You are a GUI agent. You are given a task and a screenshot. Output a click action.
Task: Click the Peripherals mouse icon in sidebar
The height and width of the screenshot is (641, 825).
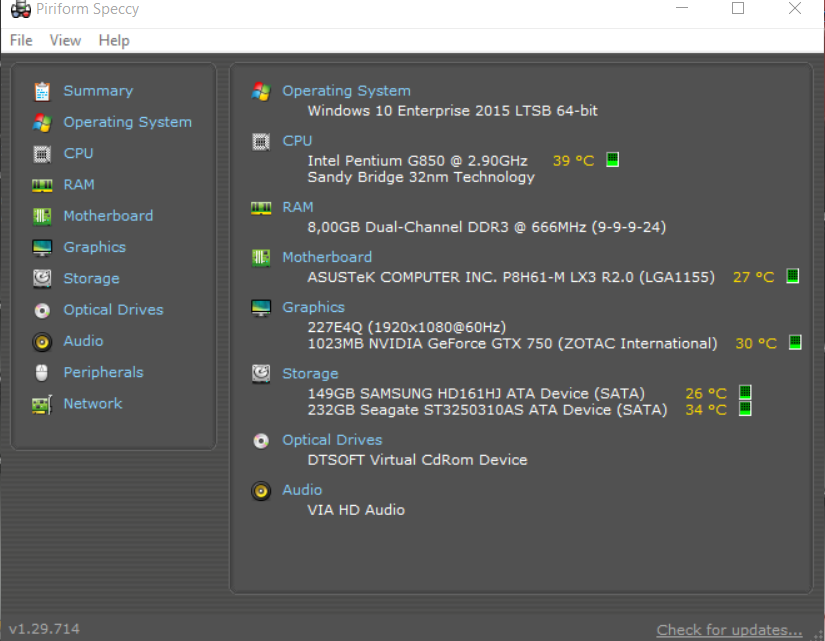(x=42, y=373)
